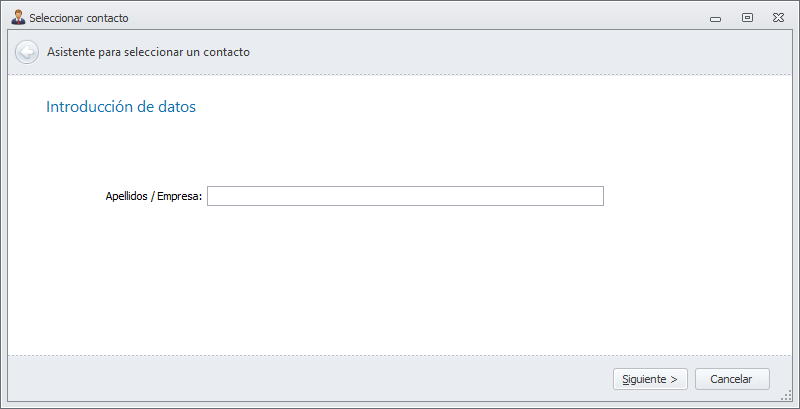The image size is (800, 409).
Task: Cancel the contact selection wizard
Action: pyautogui.click(x=730, y=379)
